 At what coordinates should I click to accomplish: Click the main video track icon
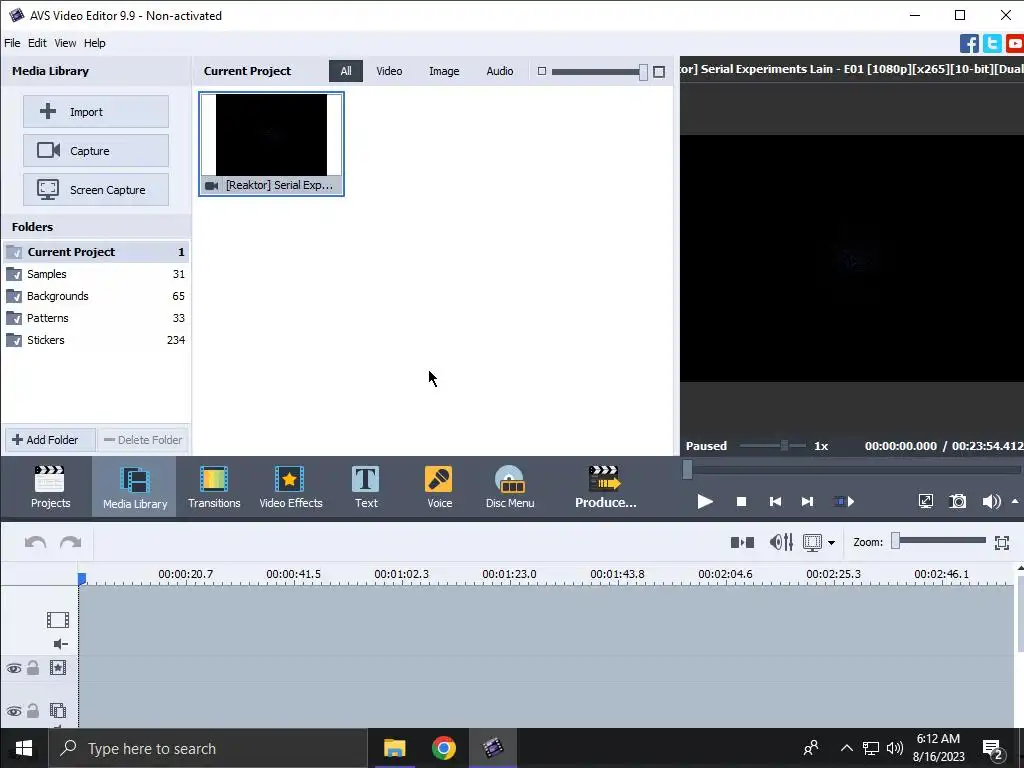[x=57, y=620]
